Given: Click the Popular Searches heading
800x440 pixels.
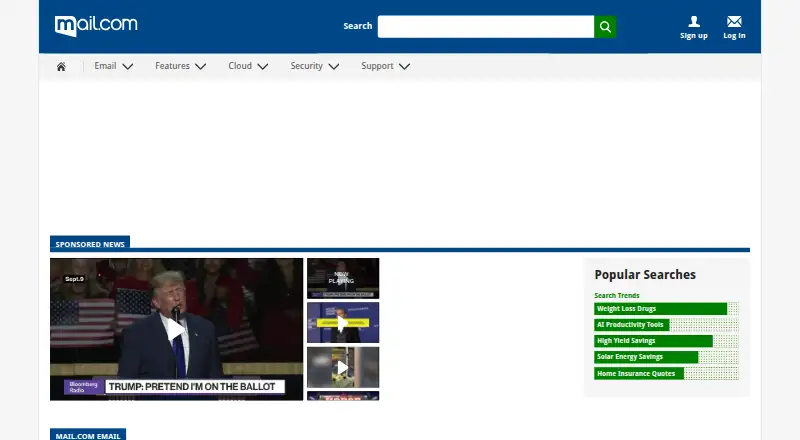Looking at the screenshot, I should tap(645, 275).
